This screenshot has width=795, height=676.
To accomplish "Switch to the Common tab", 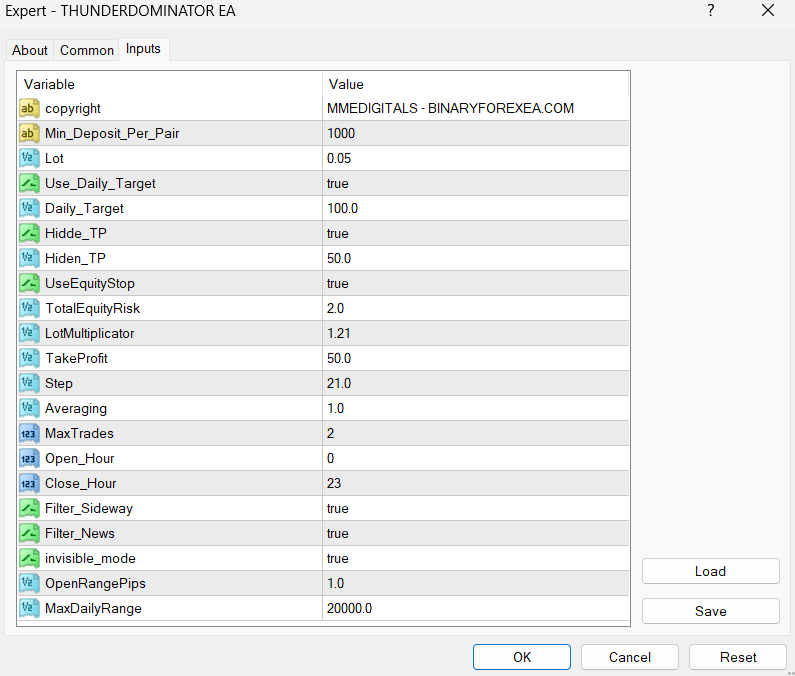I will (x=87, y=50).
